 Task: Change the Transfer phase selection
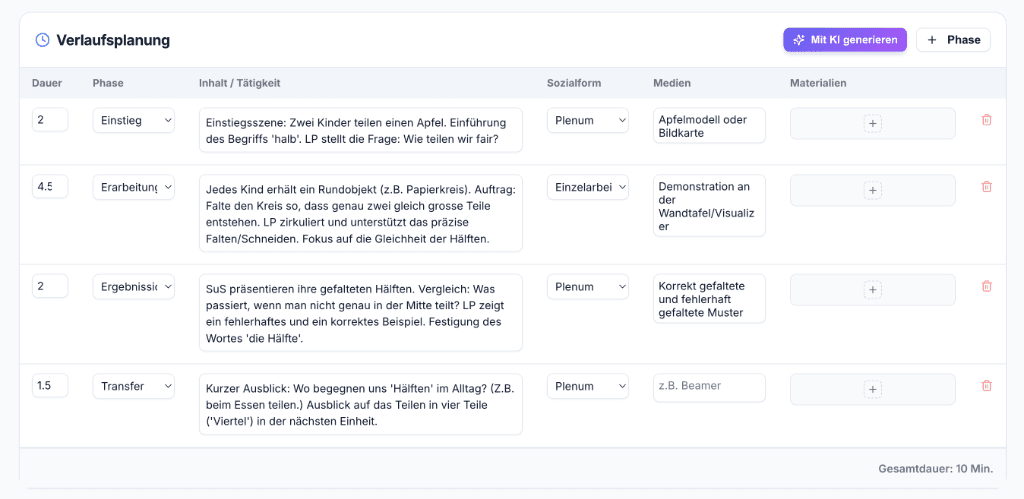point(134,386)
